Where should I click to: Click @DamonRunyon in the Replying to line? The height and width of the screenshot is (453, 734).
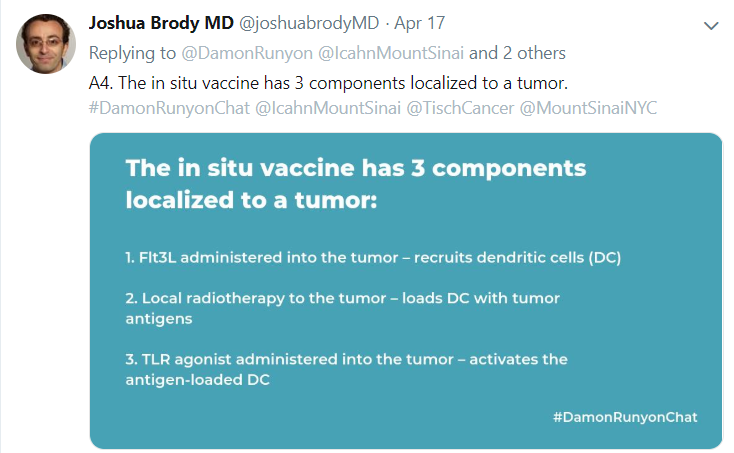(x=247, y=53)
